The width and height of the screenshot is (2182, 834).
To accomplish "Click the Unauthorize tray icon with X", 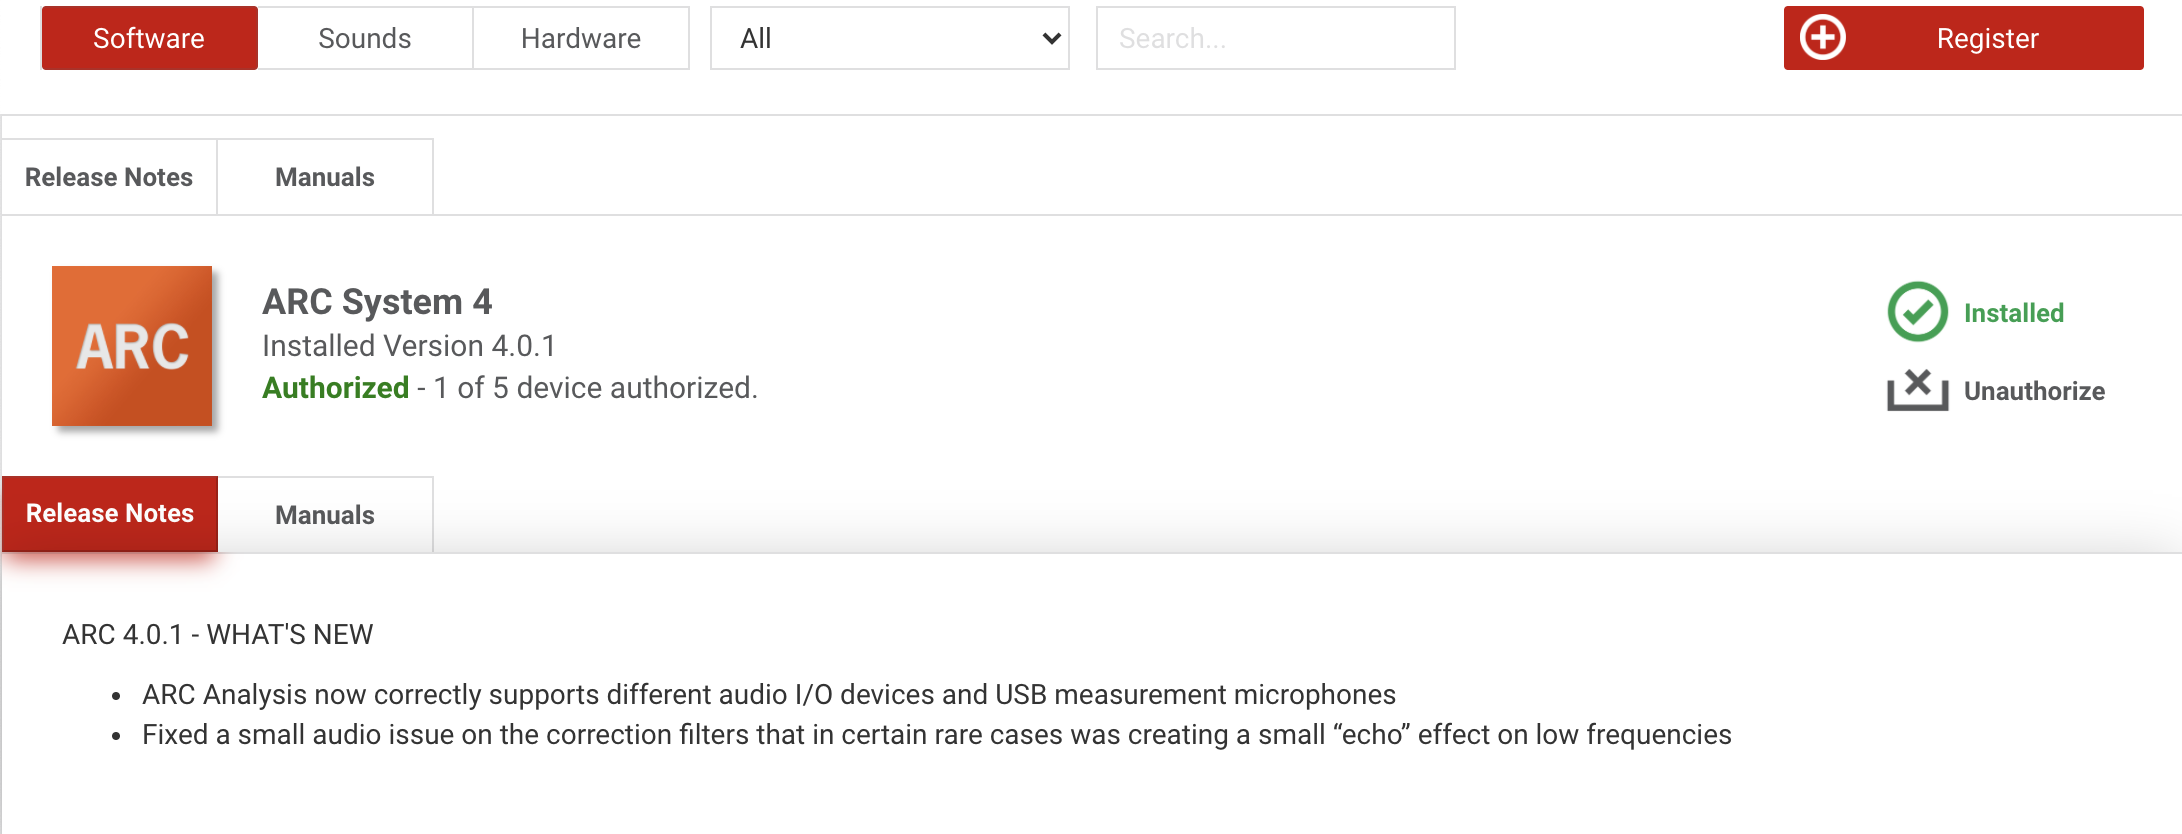I will pos(1917,390).
